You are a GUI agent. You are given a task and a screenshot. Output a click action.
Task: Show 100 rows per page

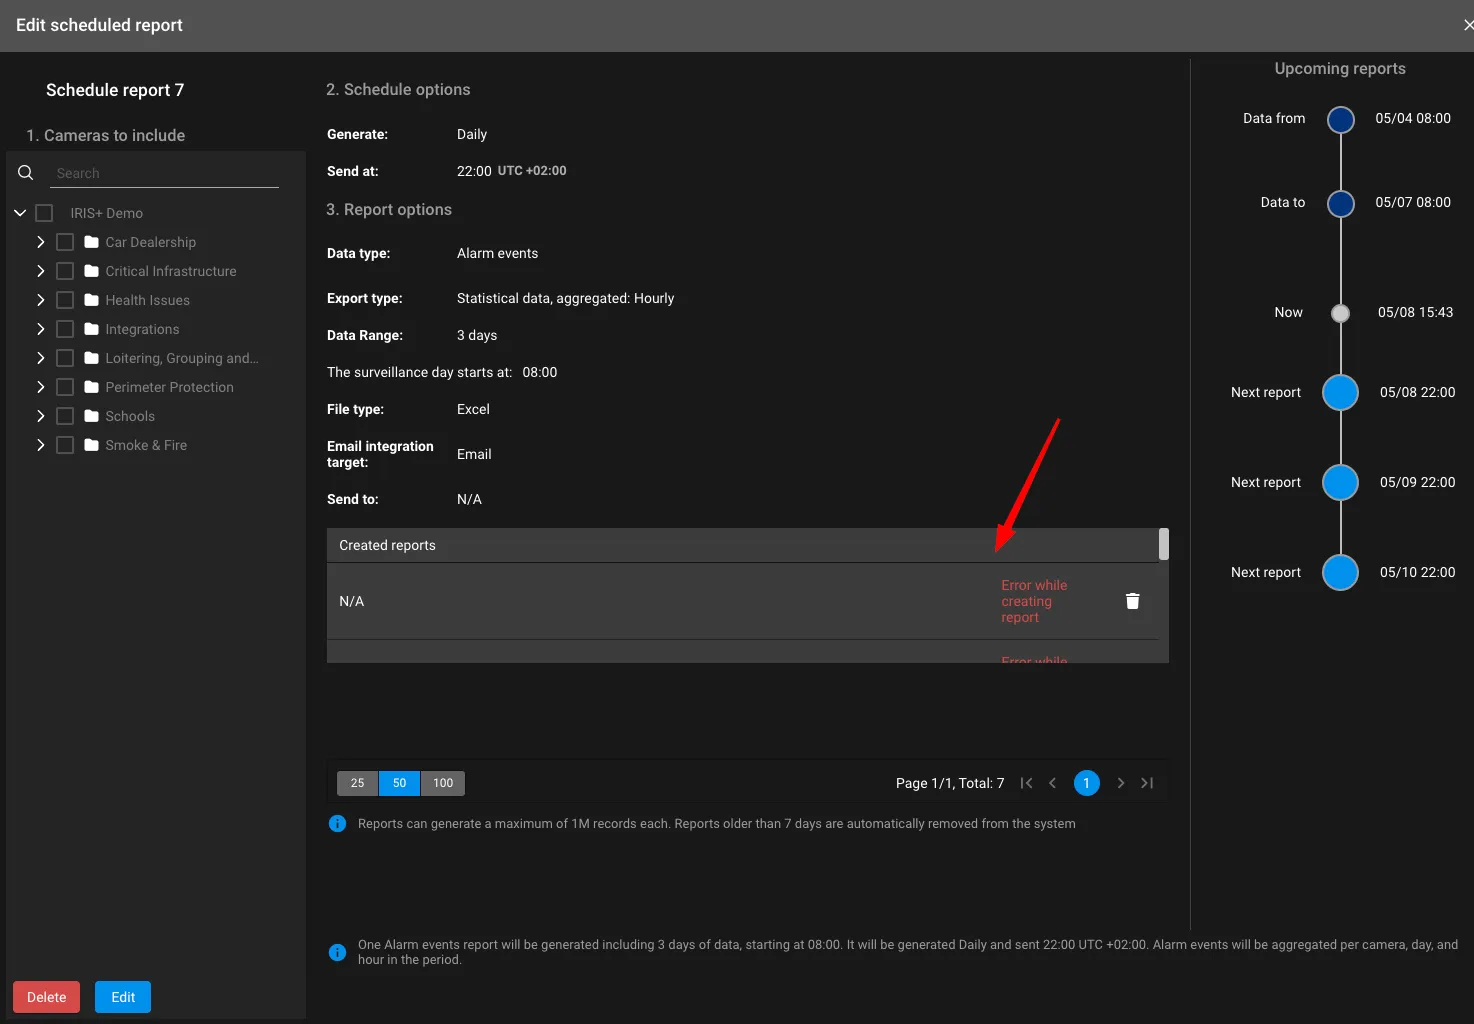pos(443,783)
